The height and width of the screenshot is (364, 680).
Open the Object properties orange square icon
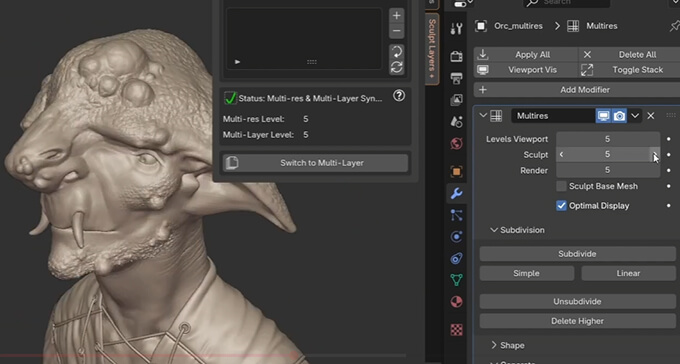click(456, 171)
